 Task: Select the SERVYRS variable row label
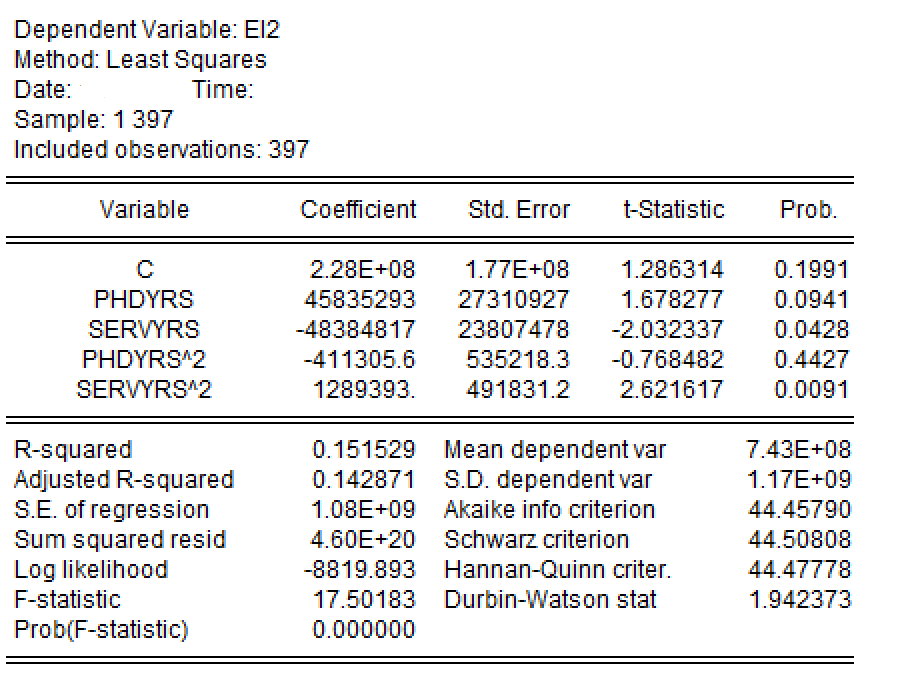pyautogui.click(x=144, y=329)
